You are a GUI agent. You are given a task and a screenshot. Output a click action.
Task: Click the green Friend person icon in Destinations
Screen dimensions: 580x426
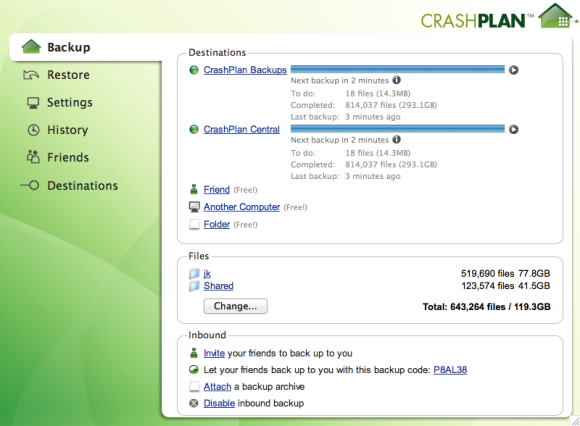tap(194, 189)
